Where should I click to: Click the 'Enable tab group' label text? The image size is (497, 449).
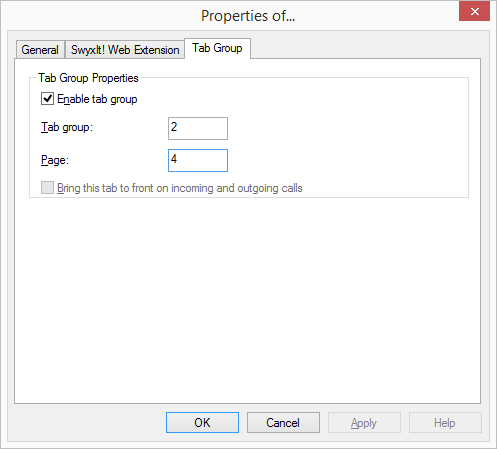point(97,99)
